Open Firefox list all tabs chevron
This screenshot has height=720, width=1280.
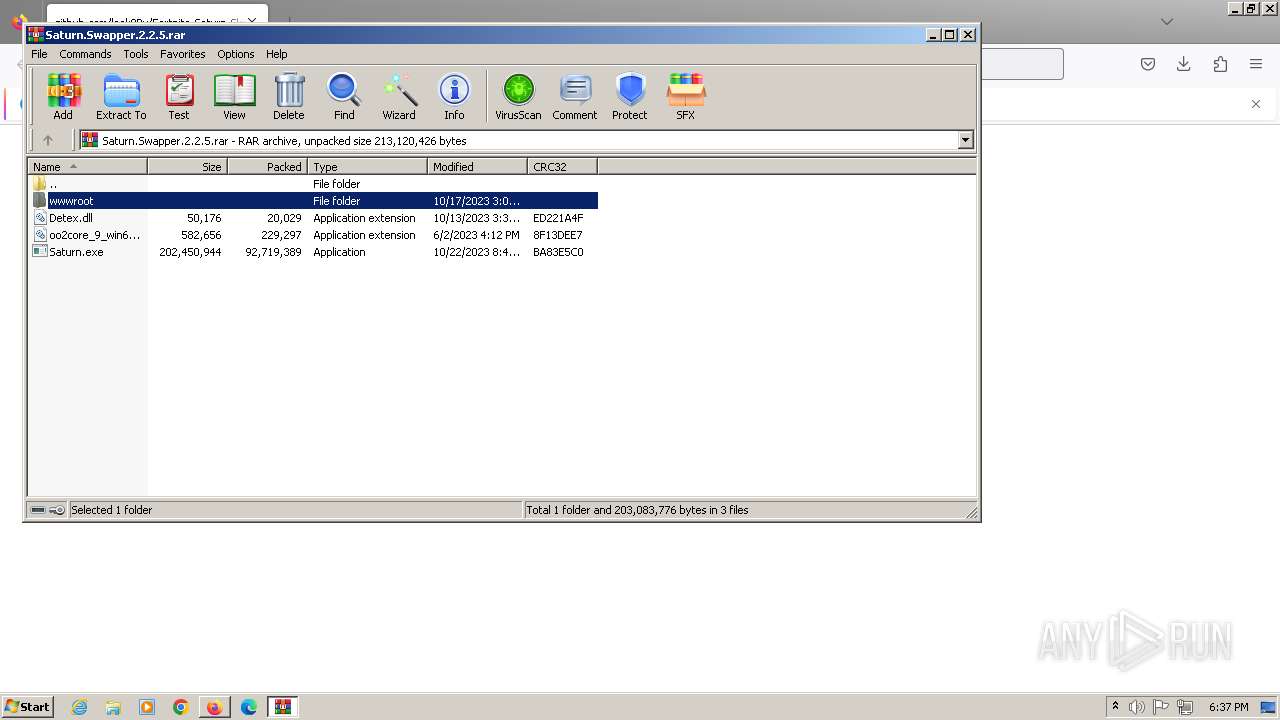pyautogui.click(x=1167, y=21)
